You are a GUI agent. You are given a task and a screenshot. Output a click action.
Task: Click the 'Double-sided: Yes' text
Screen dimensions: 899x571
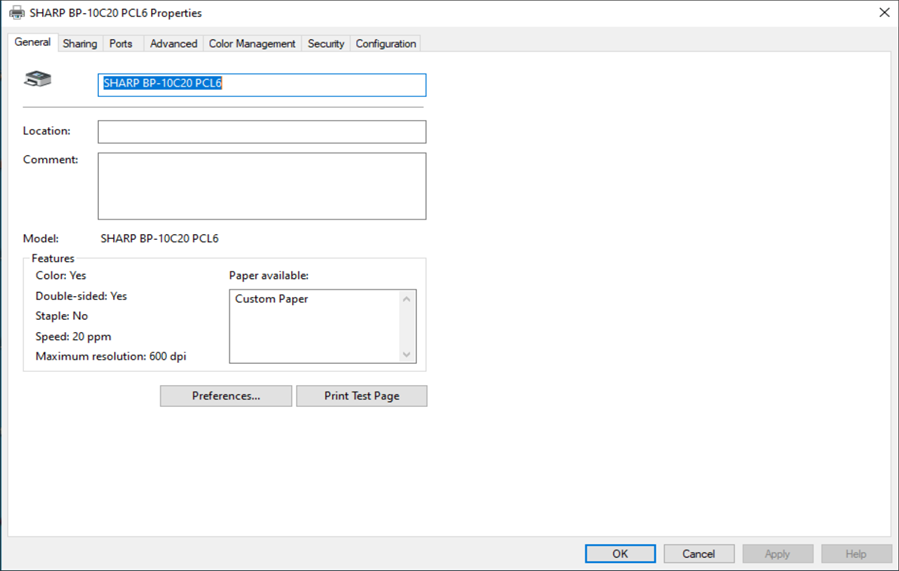[x=81, y=296]
